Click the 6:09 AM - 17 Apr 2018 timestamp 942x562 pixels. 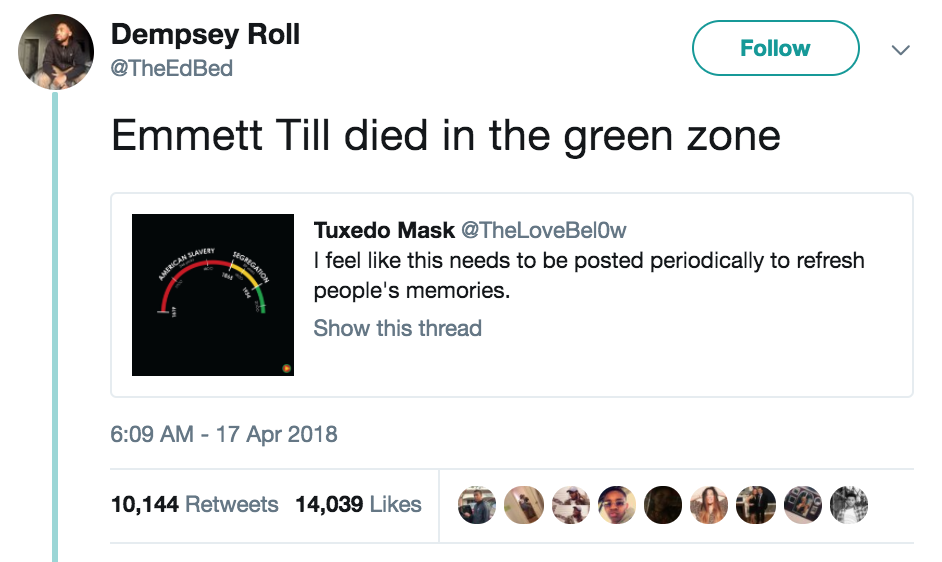(224, 435)
